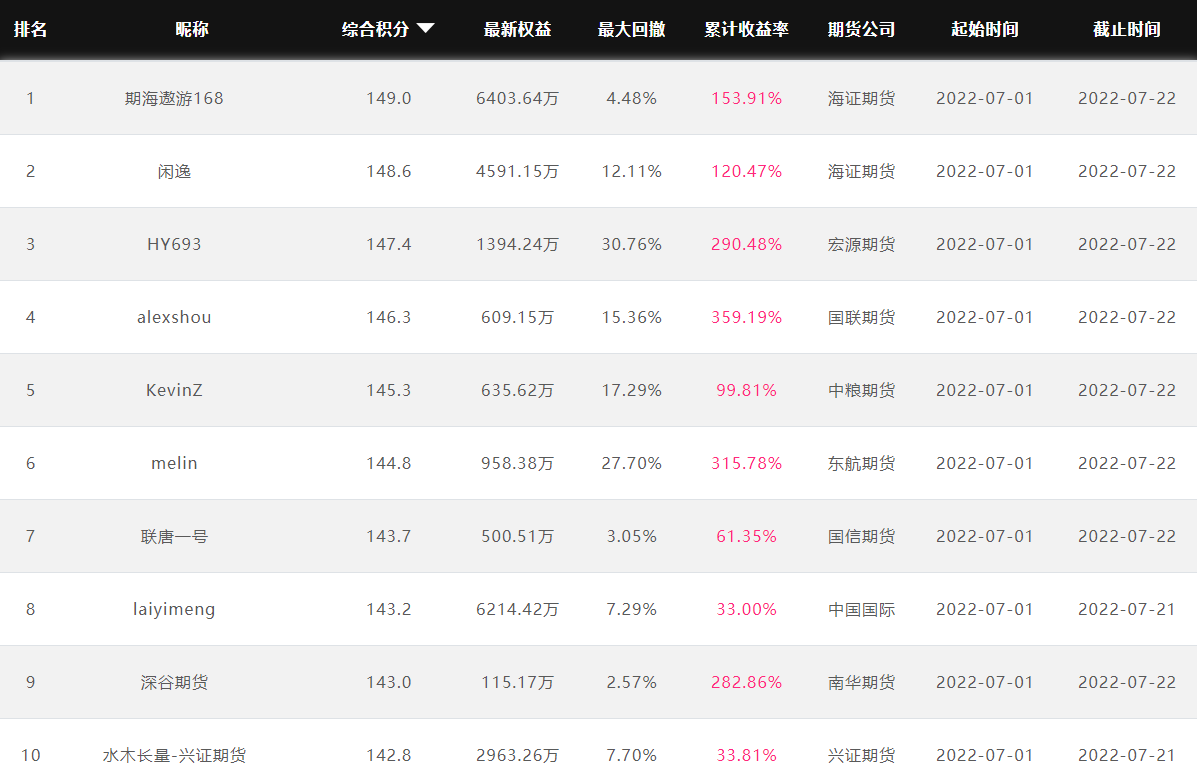Image resolution: width=1197 pixels, height=784 pixels.
Task: Open nickname HY693
Action: 174,244
